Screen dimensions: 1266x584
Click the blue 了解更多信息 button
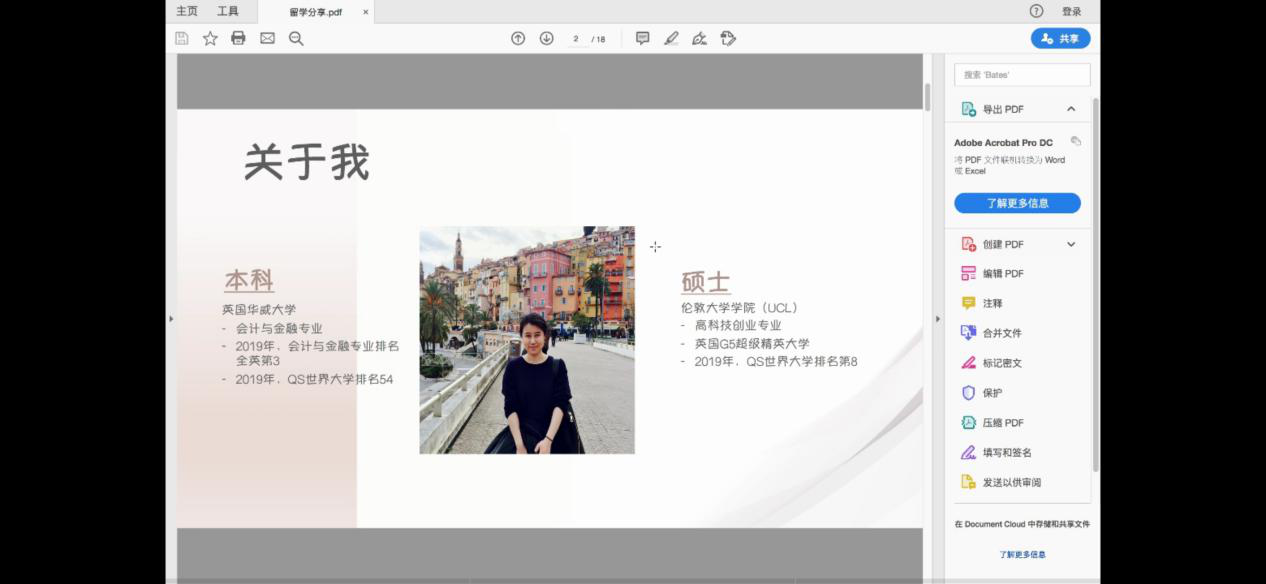click(1017, 203)
